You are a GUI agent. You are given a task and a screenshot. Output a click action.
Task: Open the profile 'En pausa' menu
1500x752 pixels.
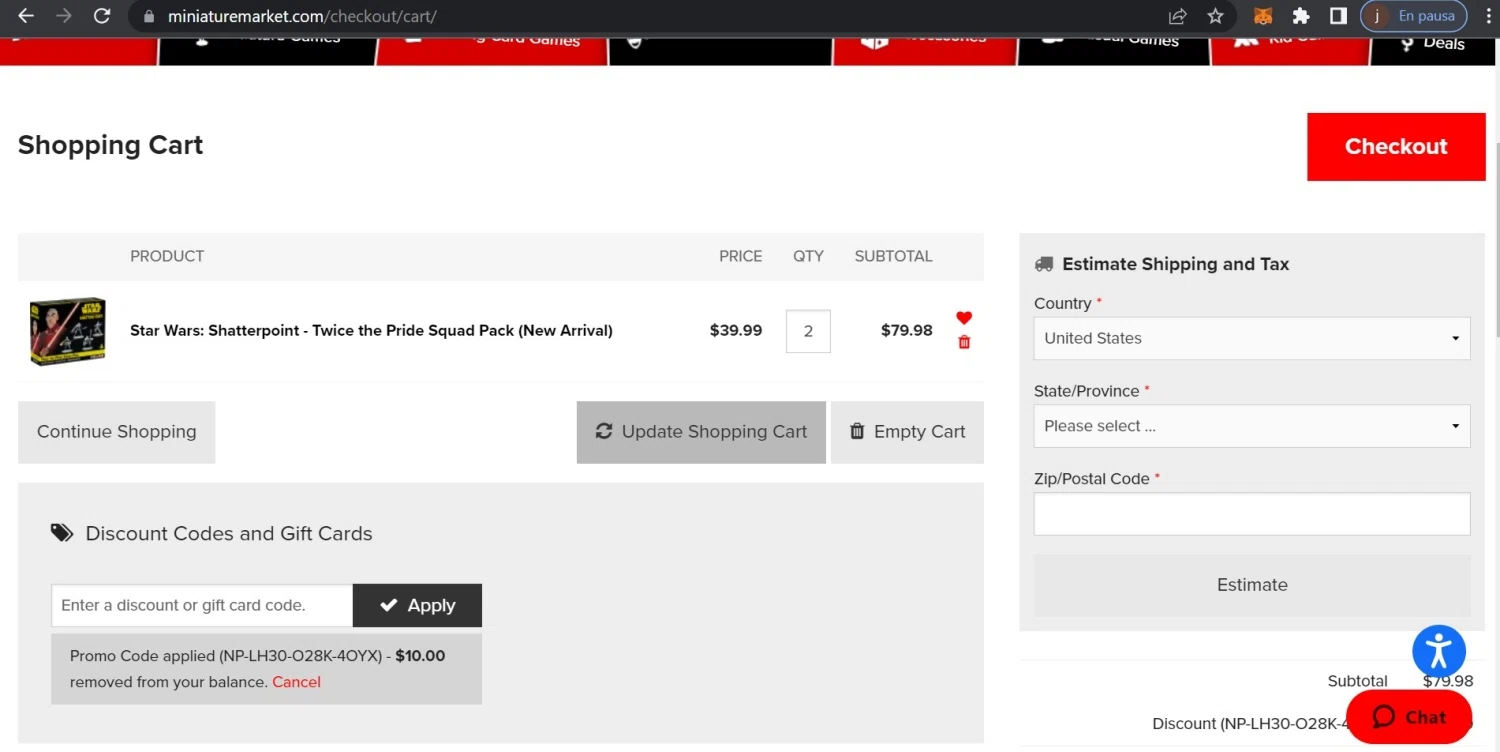point(1414,16)
